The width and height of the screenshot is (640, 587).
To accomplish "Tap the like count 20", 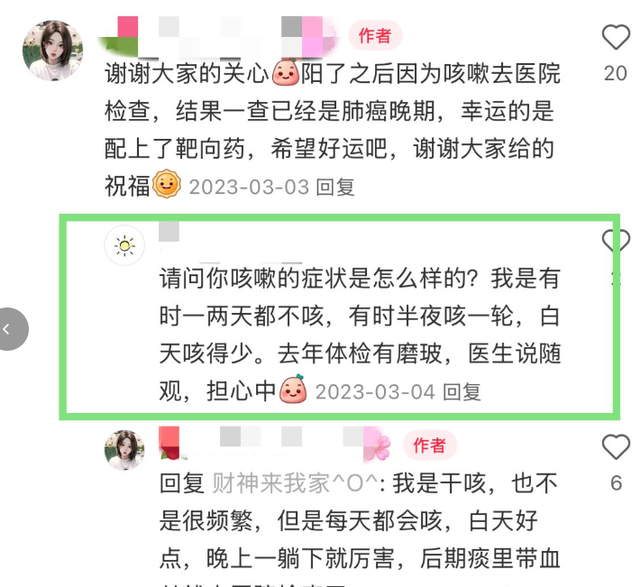I will point(616,74).
